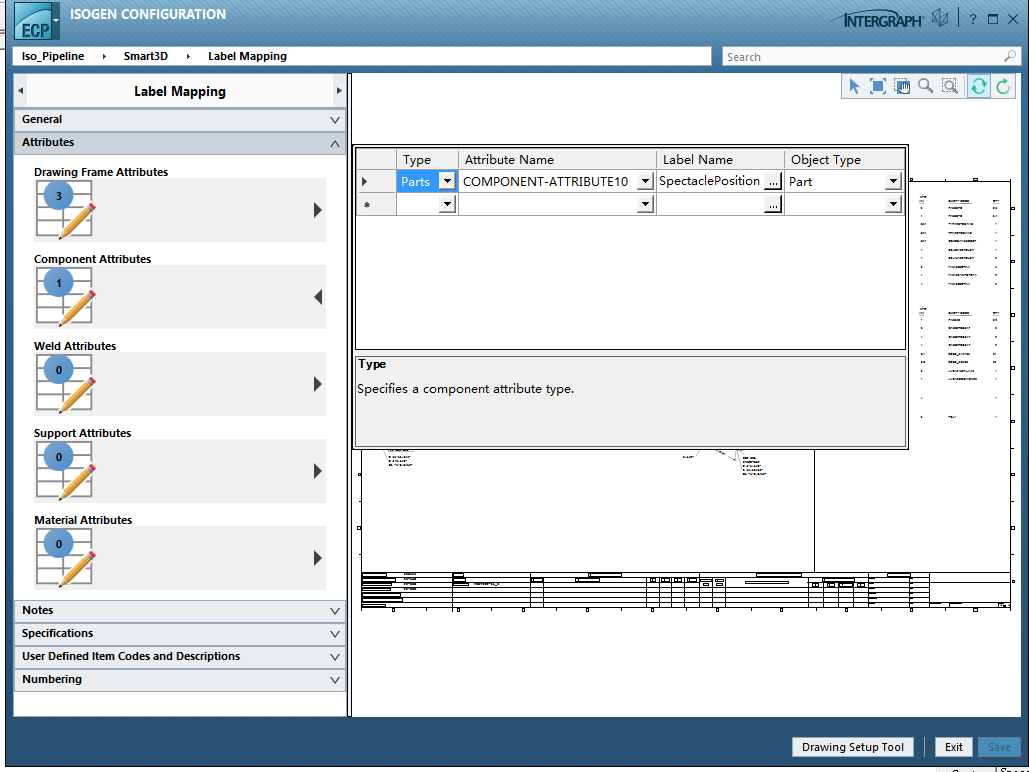The width and height of the screenshot is (1029, 772).
Task: Open Material Attributes table icon
Action: click(65, 558)
